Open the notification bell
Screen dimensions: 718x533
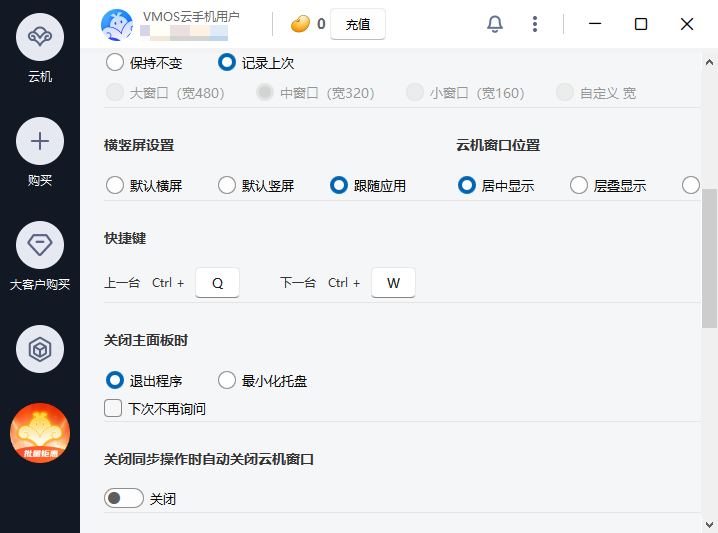[495, 24]
